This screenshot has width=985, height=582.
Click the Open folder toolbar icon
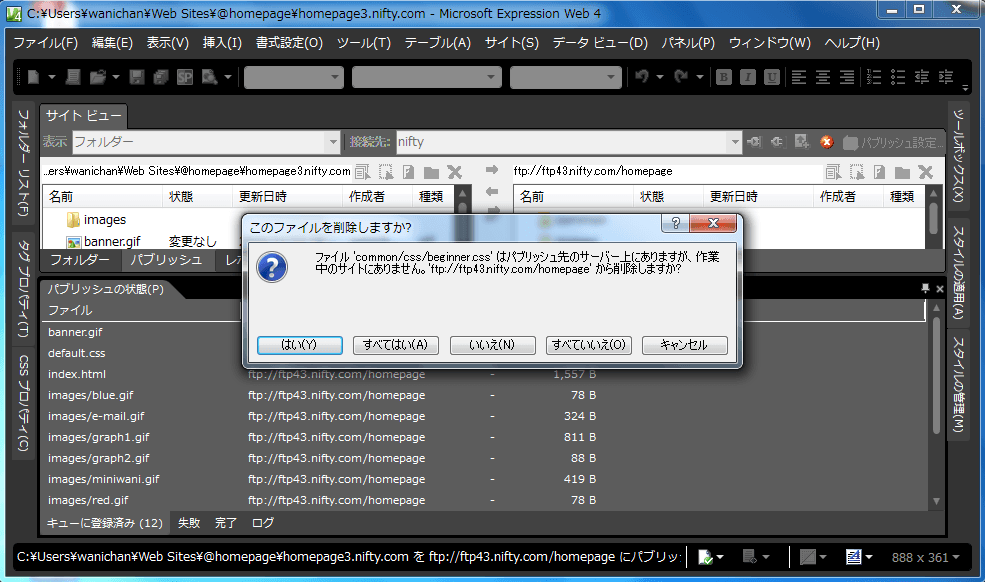pos(97,77)
